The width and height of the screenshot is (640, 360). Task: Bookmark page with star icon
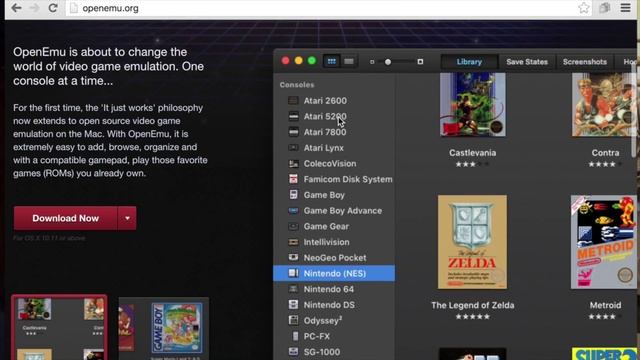point(584,8)
